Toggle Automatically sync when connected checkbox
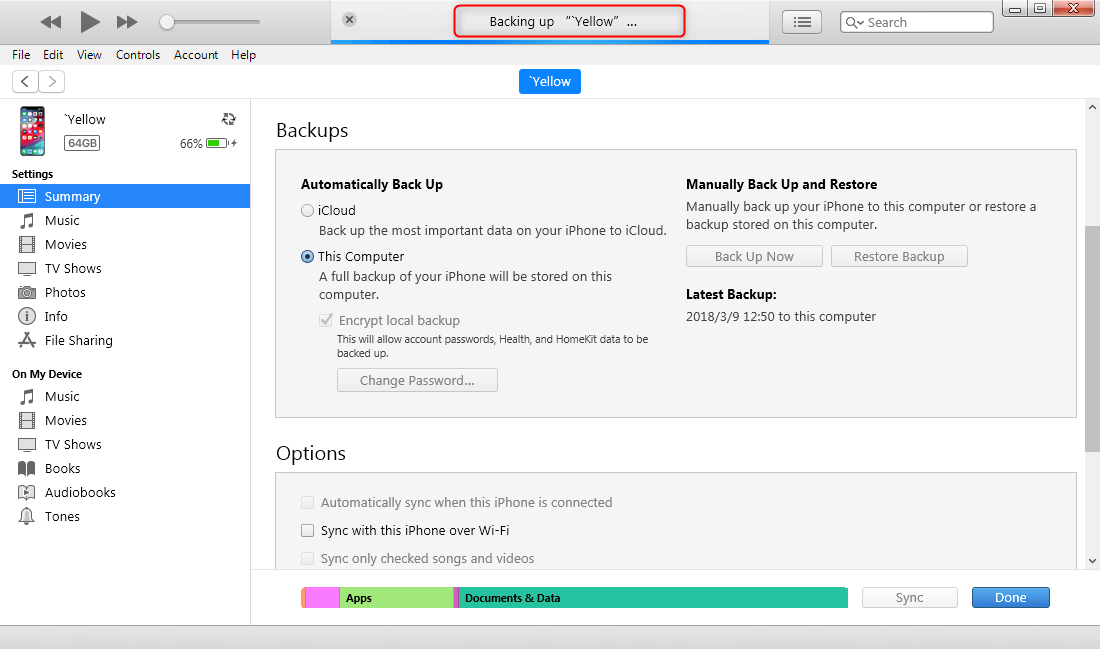The width and height of the screenshot is (1100, 649). click(x=307, y=502)
